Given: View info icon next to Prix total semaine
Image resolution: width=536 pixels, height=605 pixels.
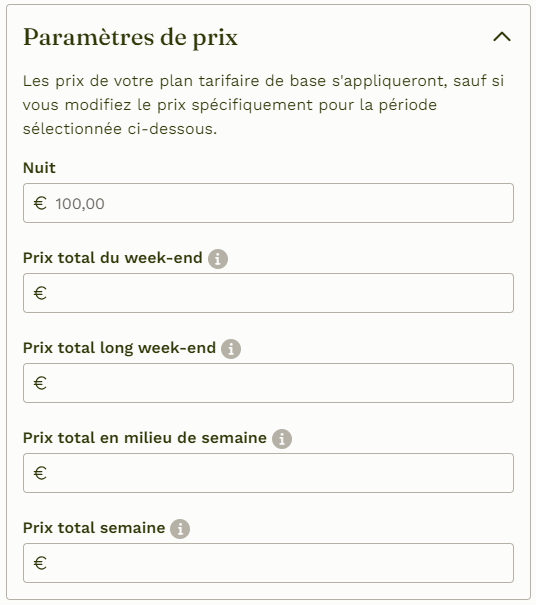Looking at the screenshot, I should (180, 529).
